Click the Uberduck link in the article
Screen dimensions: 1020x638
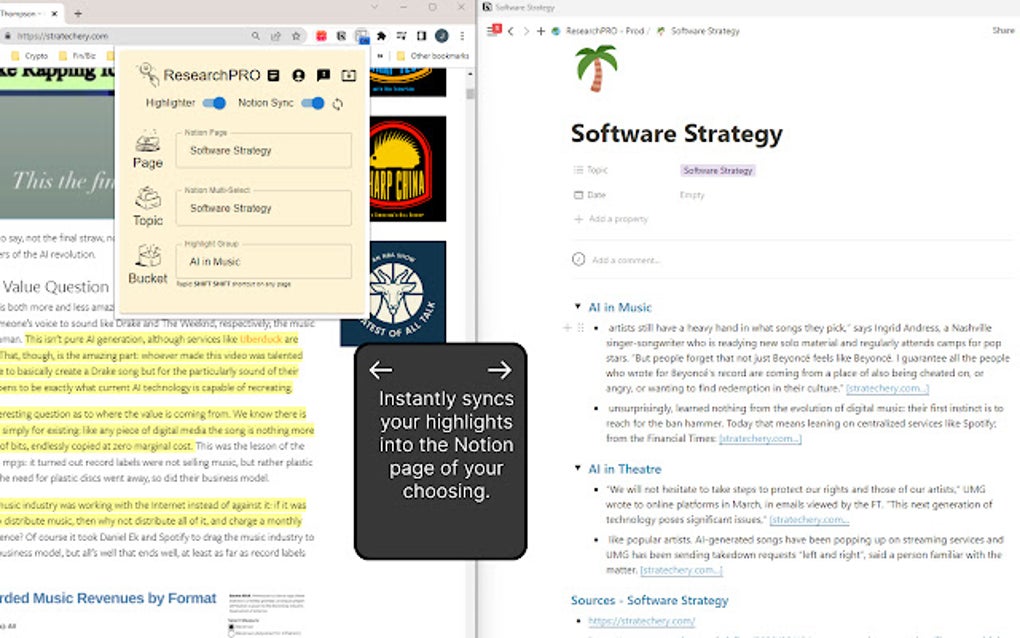click(261, 339)
